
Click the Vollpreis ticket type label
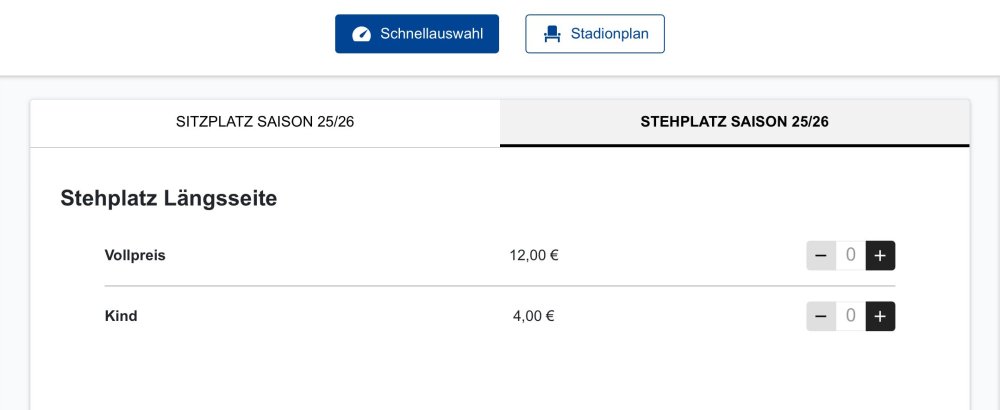tap(135, 255)
